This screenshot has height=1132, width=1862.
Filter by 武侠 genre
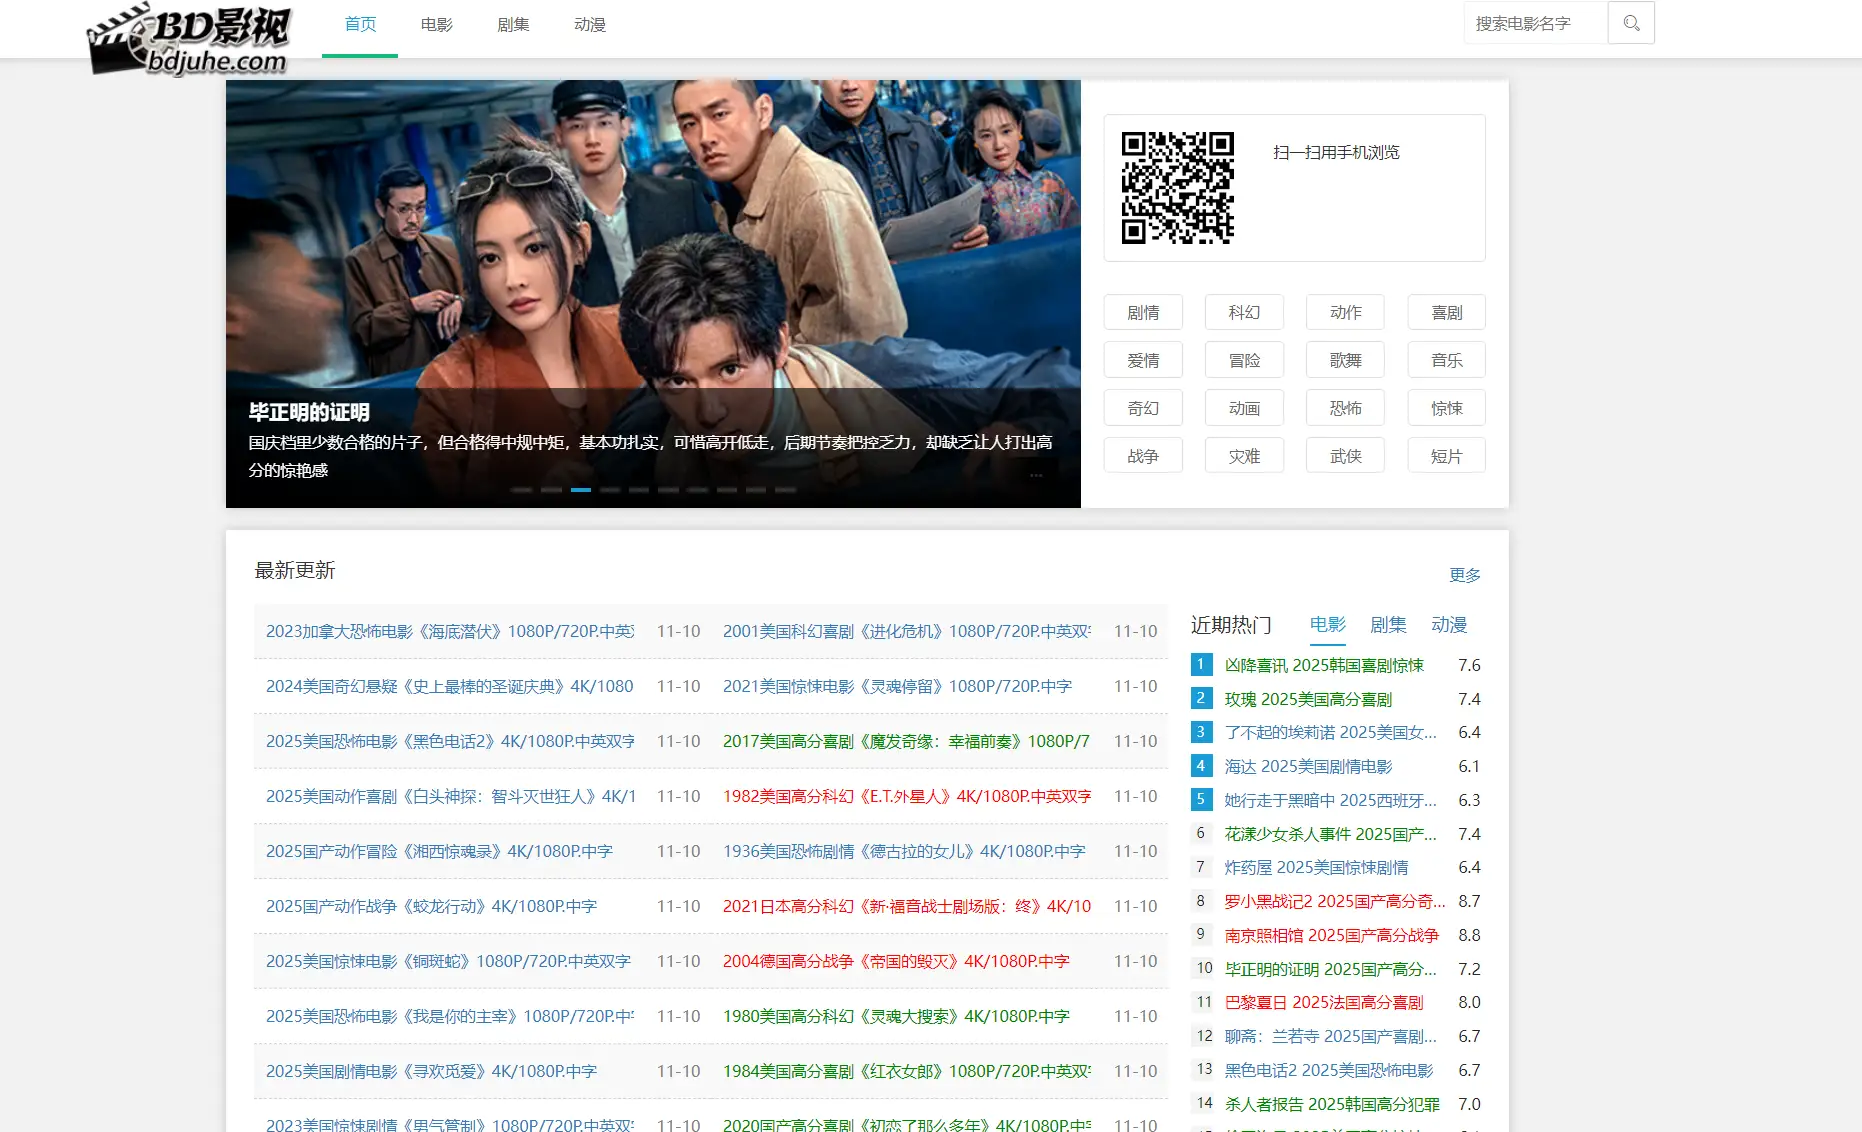point(1345,457)
